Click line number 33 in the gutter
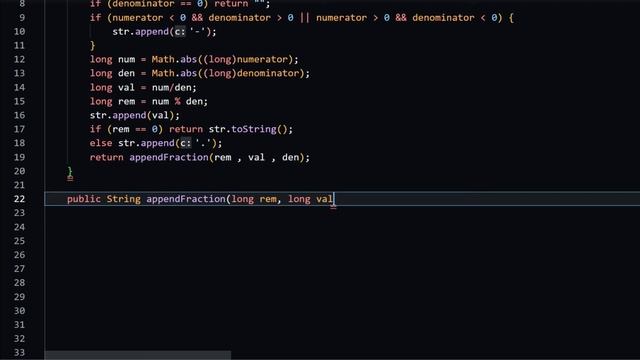 [x=19, y=352]
